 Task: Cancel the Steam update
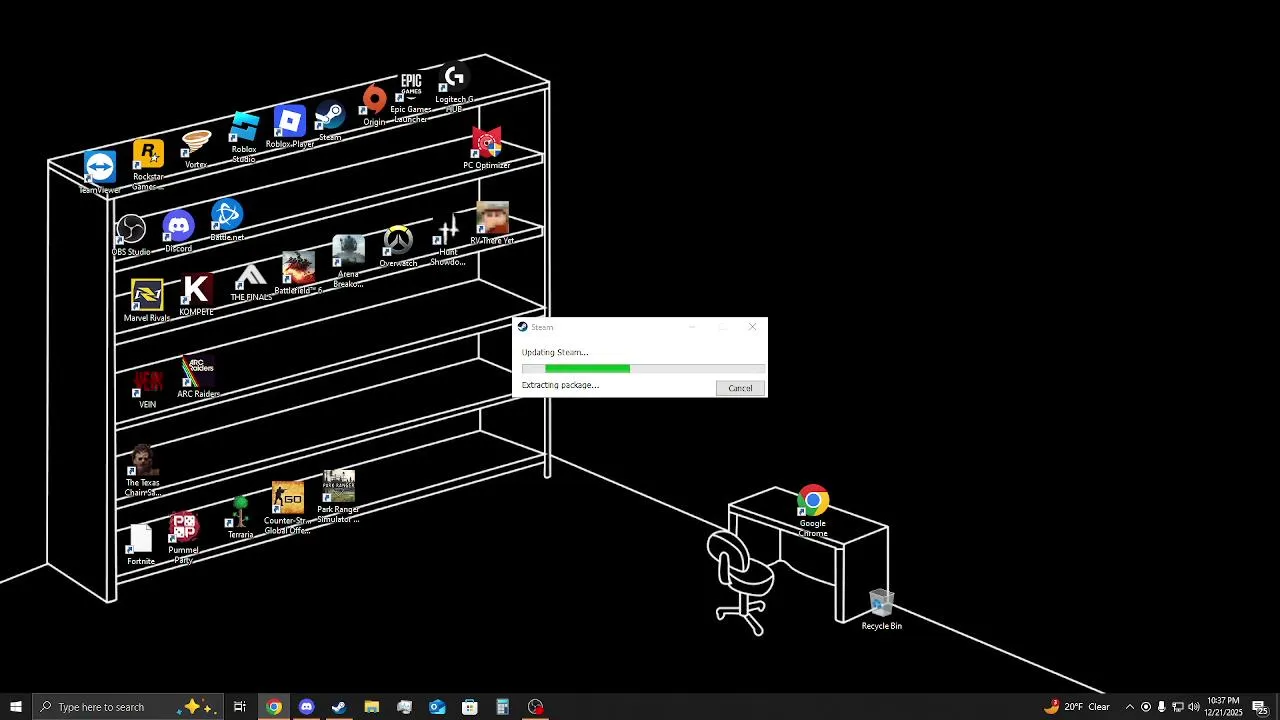(x=740, y=388)
